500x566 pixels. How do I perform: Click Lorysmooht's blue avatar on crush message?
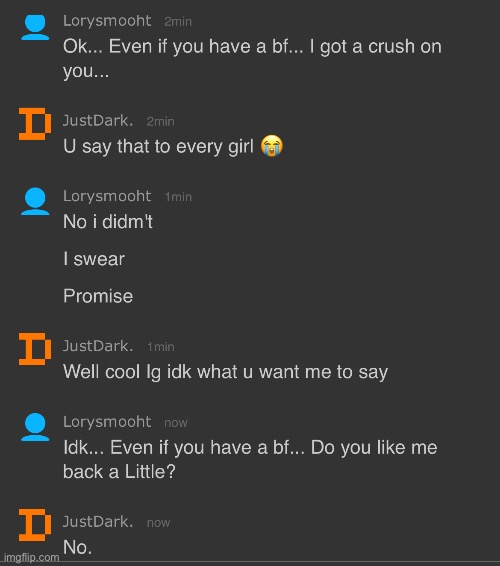click(35, 27)
